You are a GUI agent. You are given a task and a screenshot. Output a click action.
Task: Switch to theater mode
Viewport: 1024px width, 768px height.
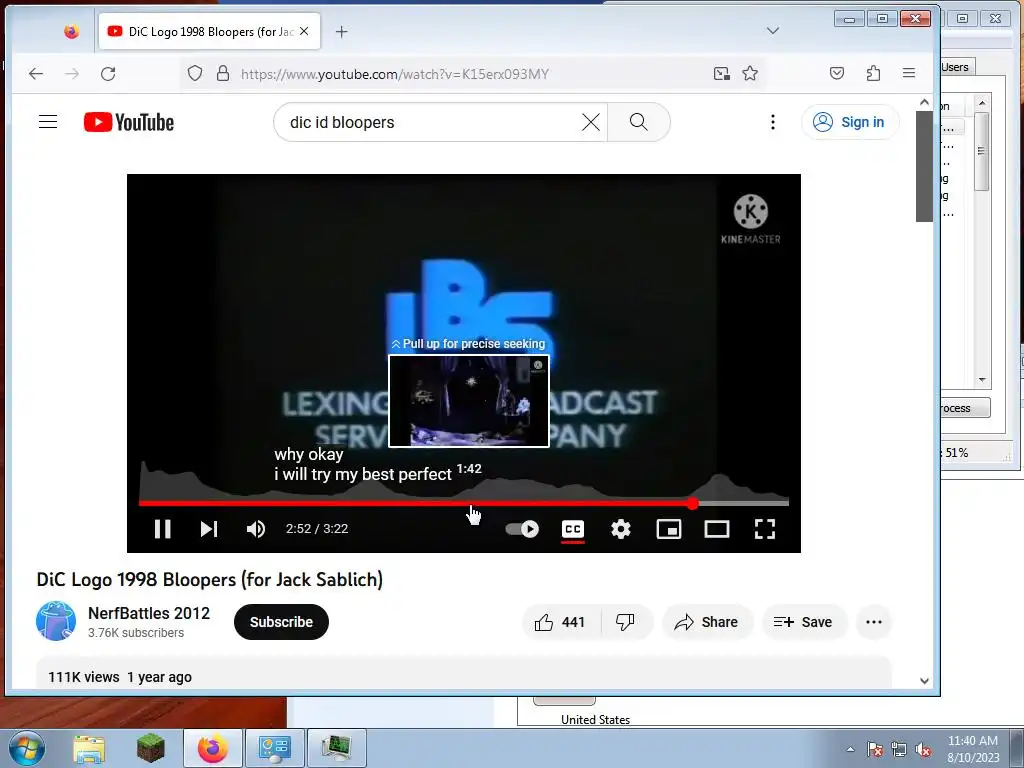click(716, 528)
